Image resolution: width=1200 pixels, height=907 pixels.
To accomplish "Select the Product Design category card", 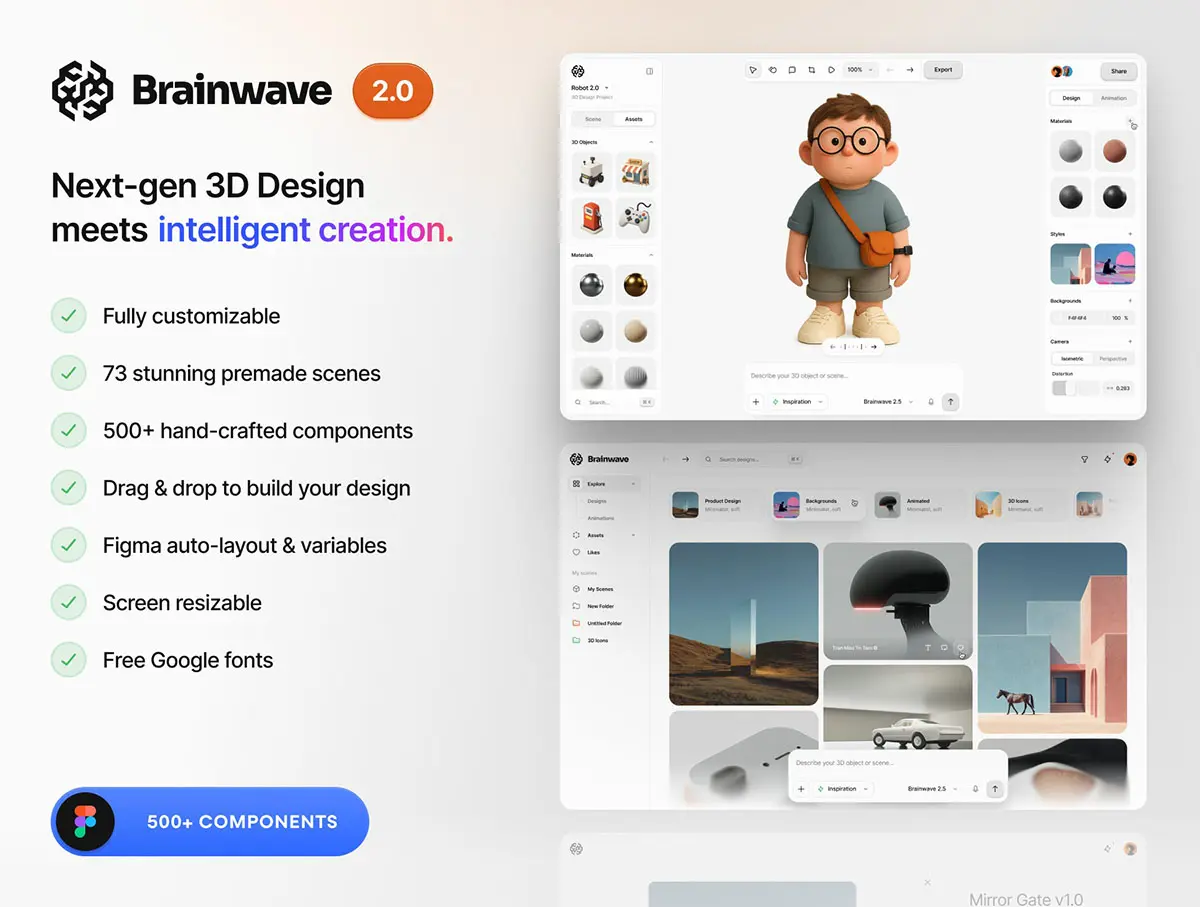I will click(x=714, y=505).
